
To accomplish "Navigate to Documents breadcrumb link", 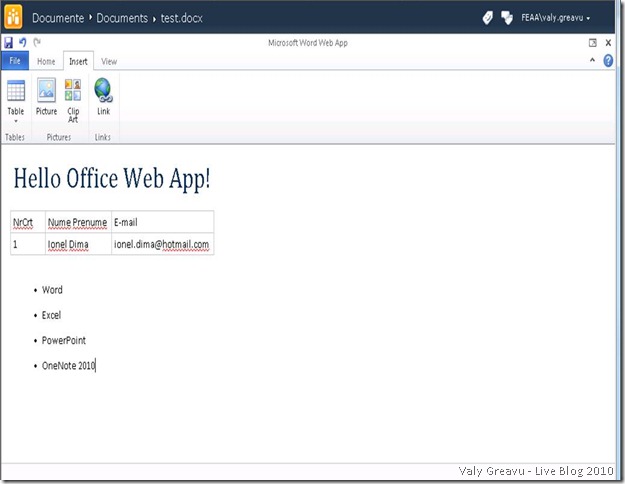I will click(x=122, y=18).
